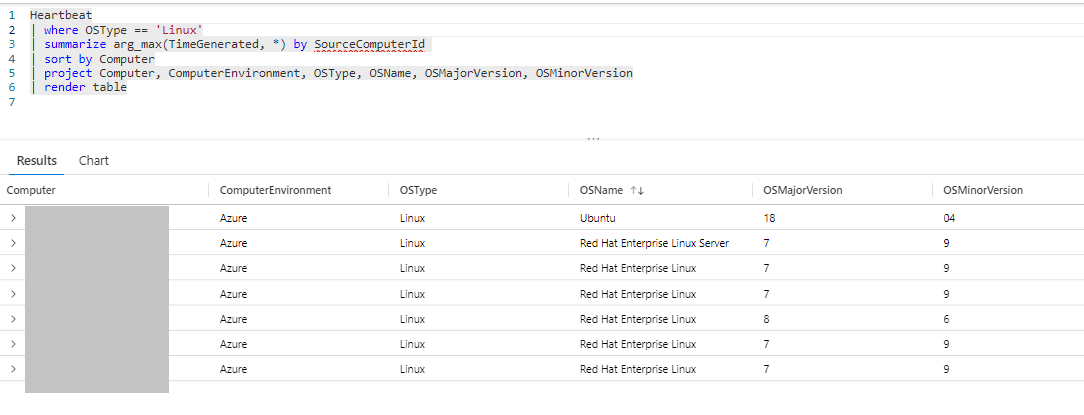Click the 'render table' line in editor
Viewport: 1084px width, 415px height.
tap(85, 87)
